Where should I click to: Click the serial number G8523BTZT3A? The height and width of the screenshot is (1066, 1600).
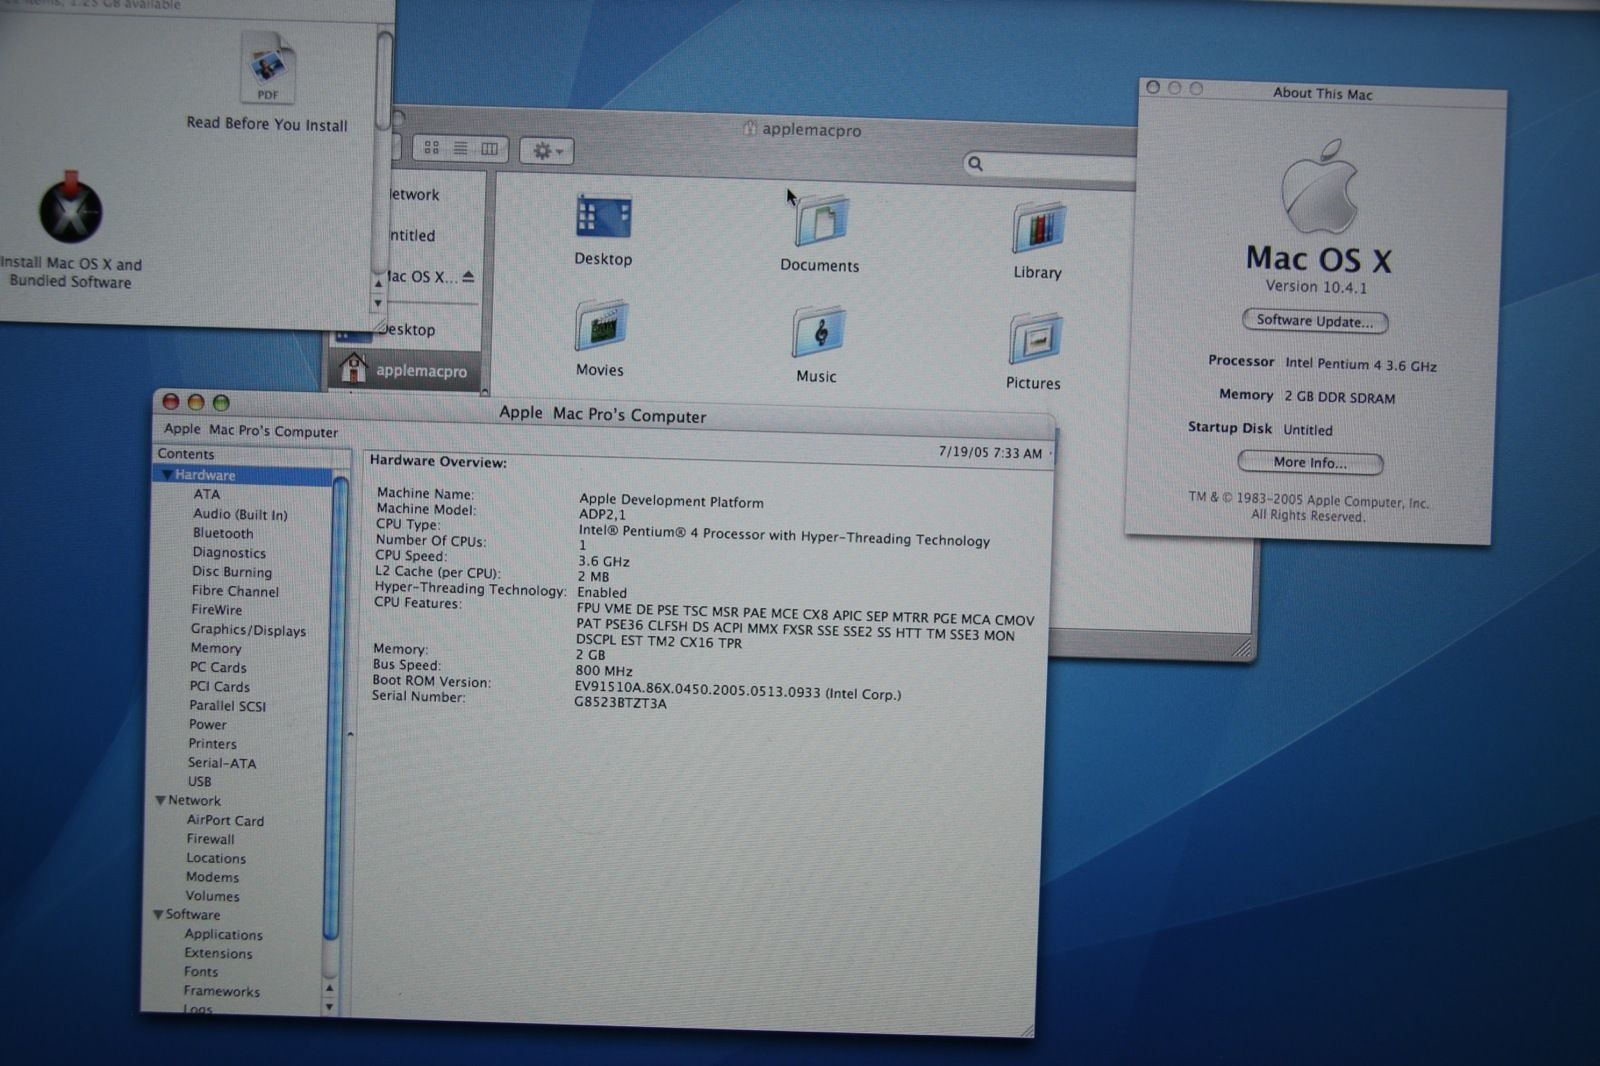tap(620, 703)
